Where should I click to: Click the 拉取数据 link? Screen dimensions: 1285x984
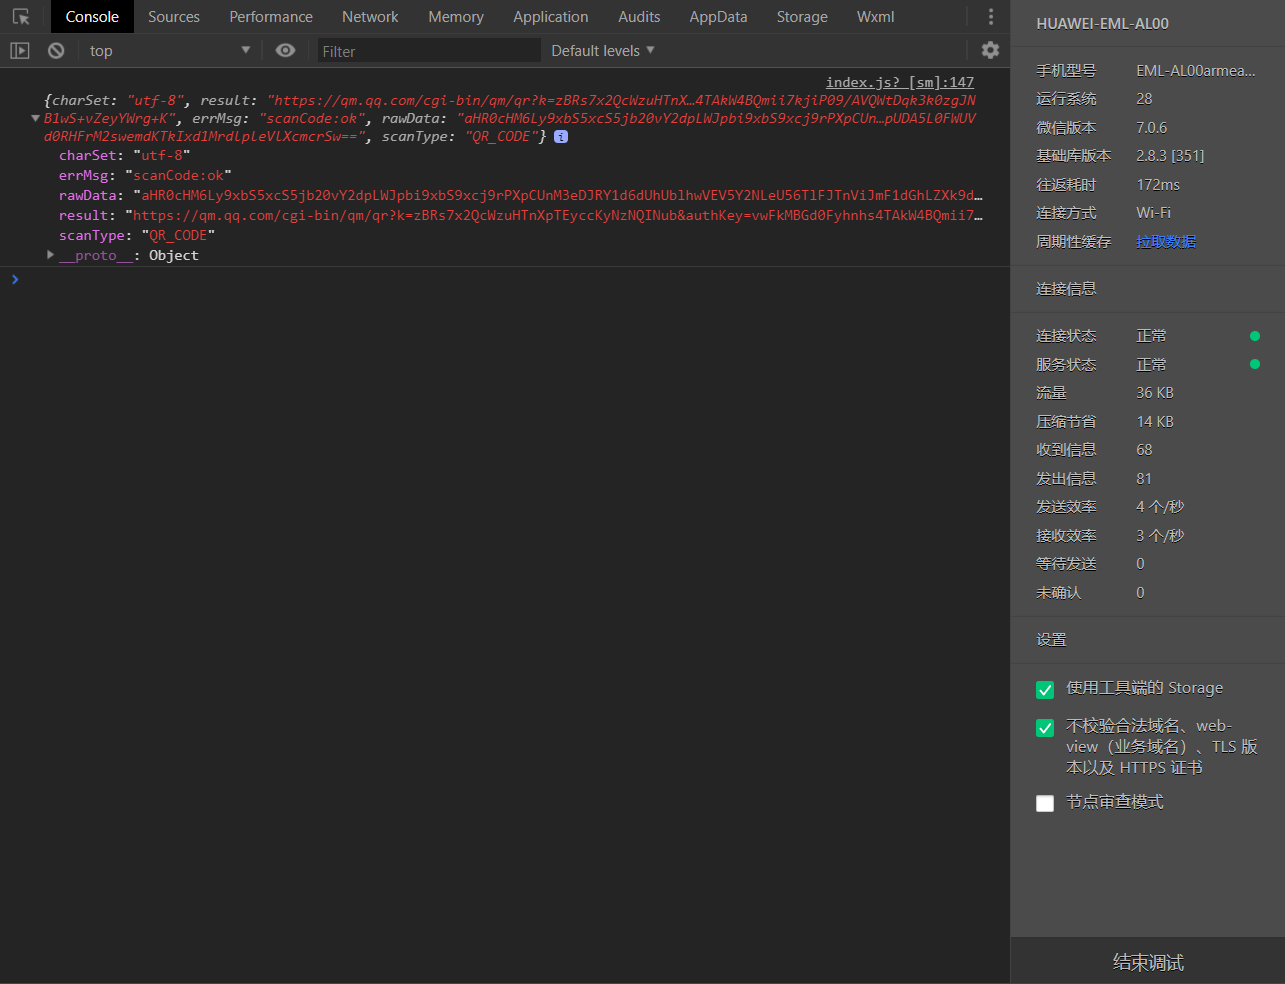[1166, 241]
